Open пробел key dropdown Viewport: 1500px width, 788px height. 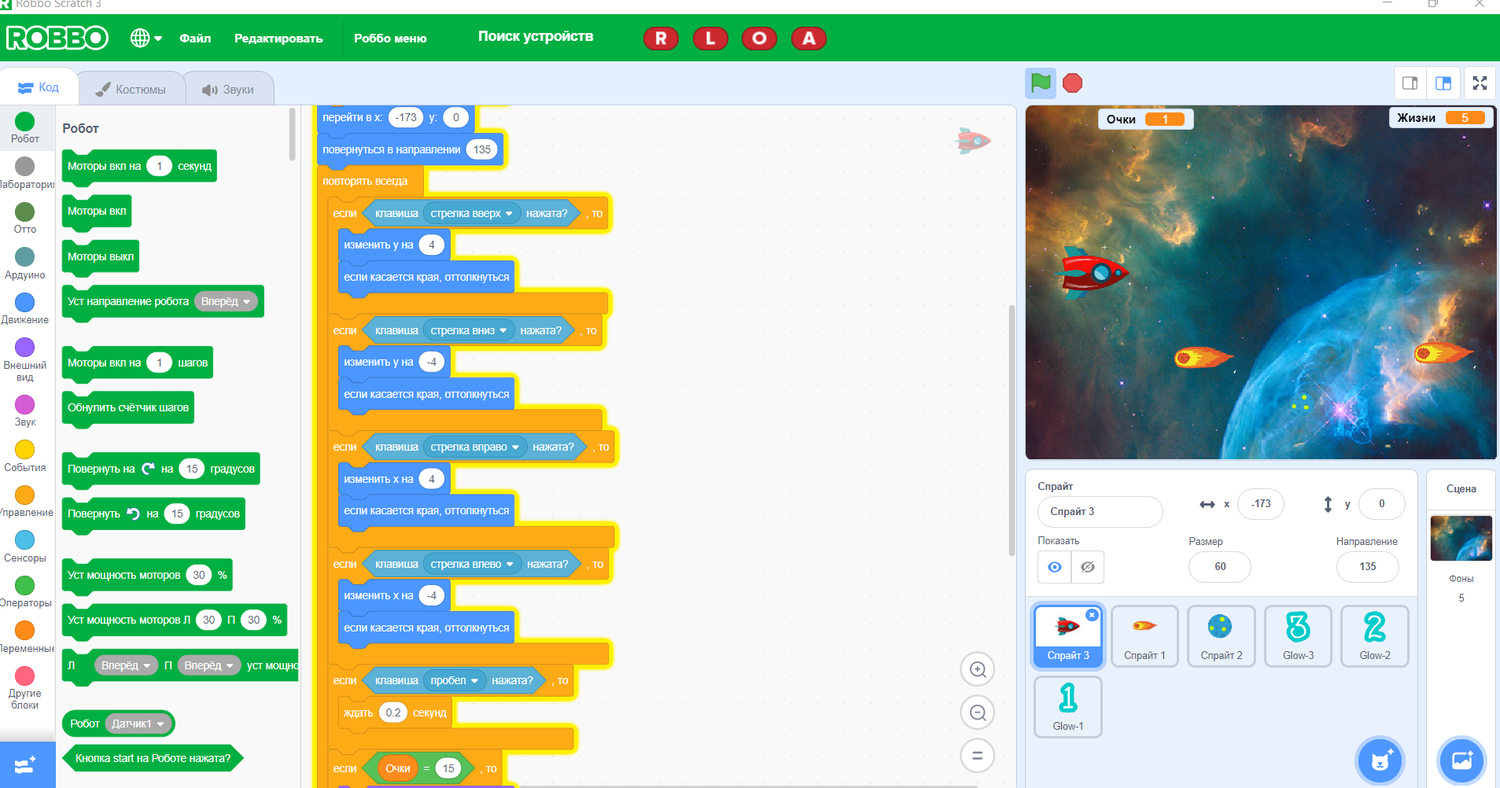454,681
